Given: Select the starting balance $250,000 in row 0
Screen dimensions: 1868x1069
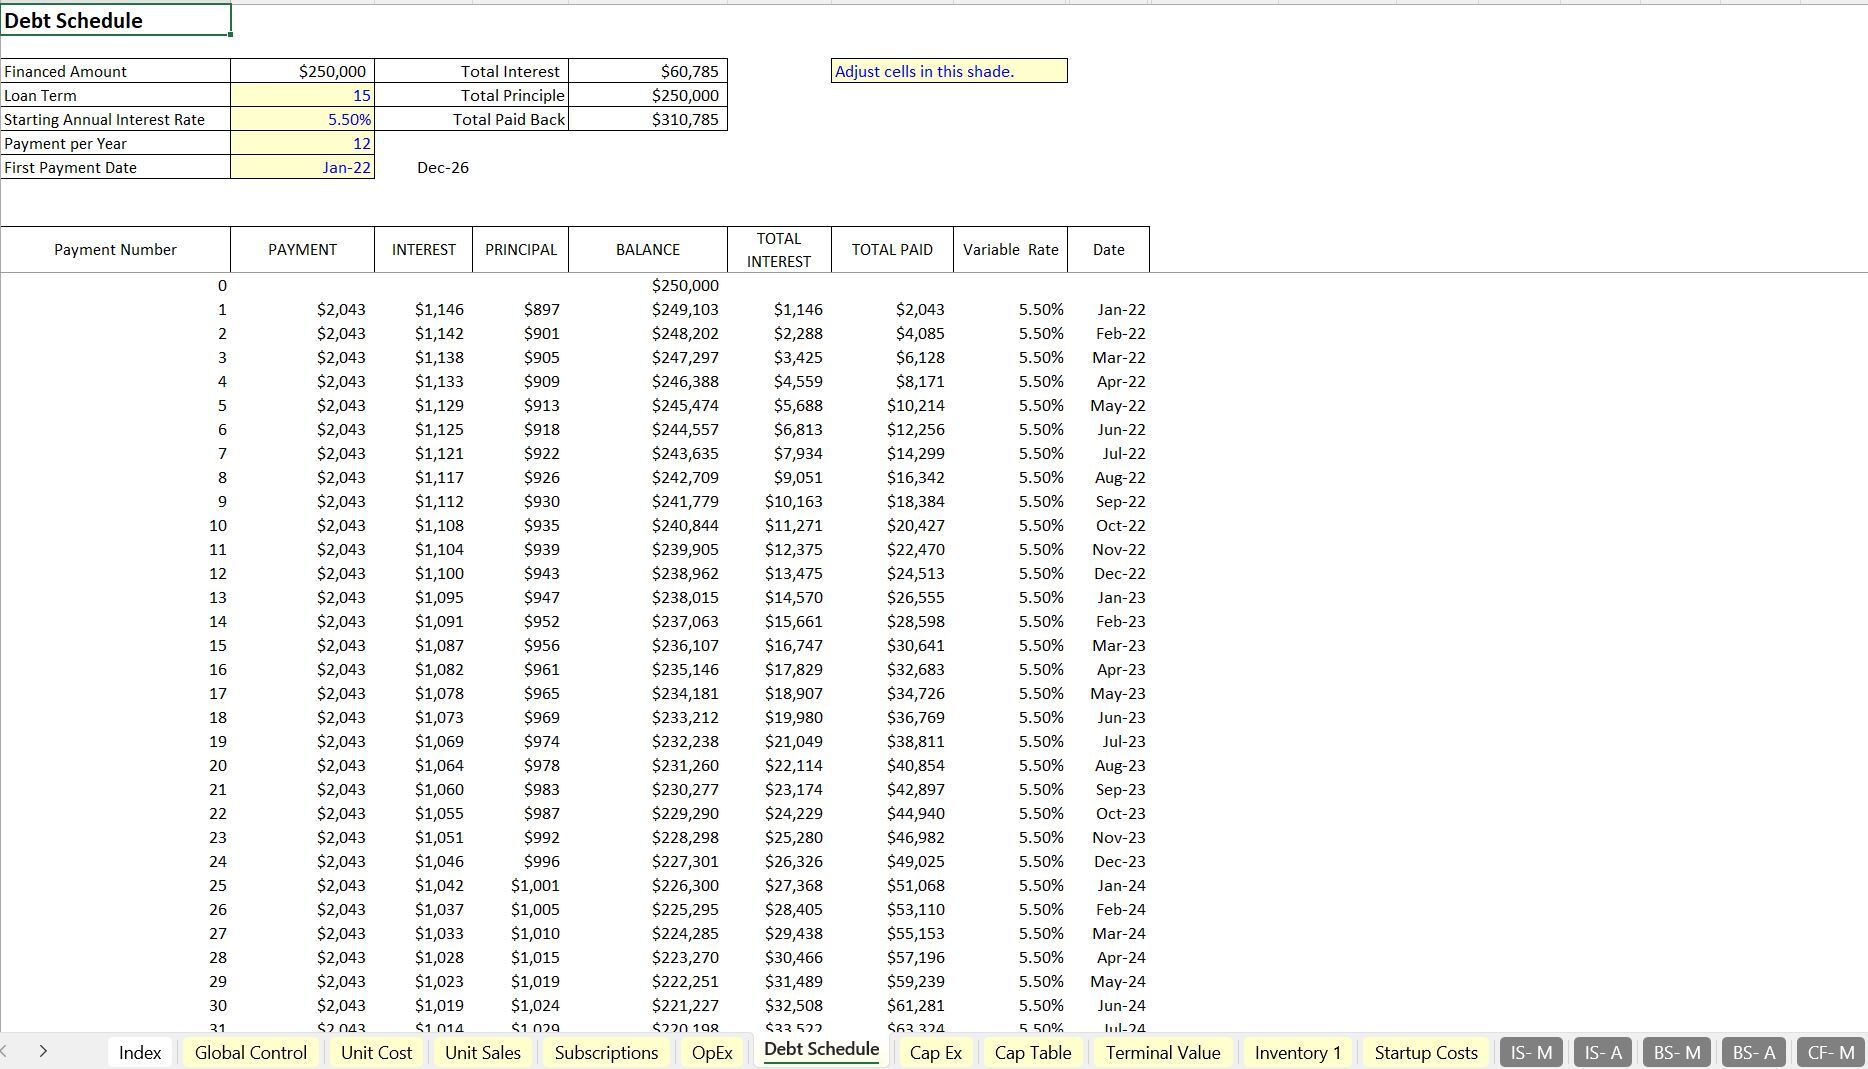Looking at the screenshot, I should tap(648, 285).
